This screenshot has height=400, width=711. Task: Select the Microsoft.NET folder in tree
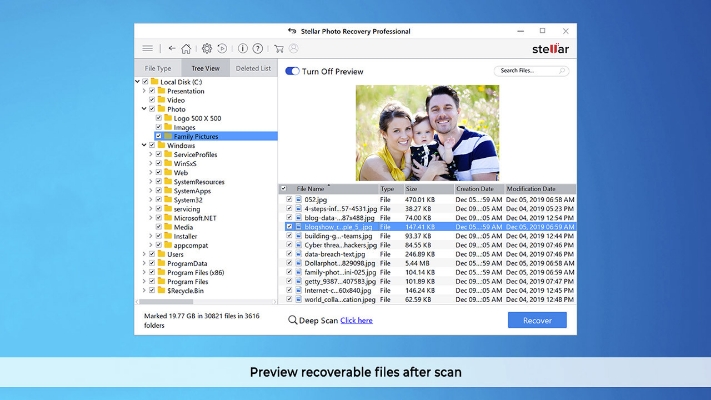click(x=195, y=218)
